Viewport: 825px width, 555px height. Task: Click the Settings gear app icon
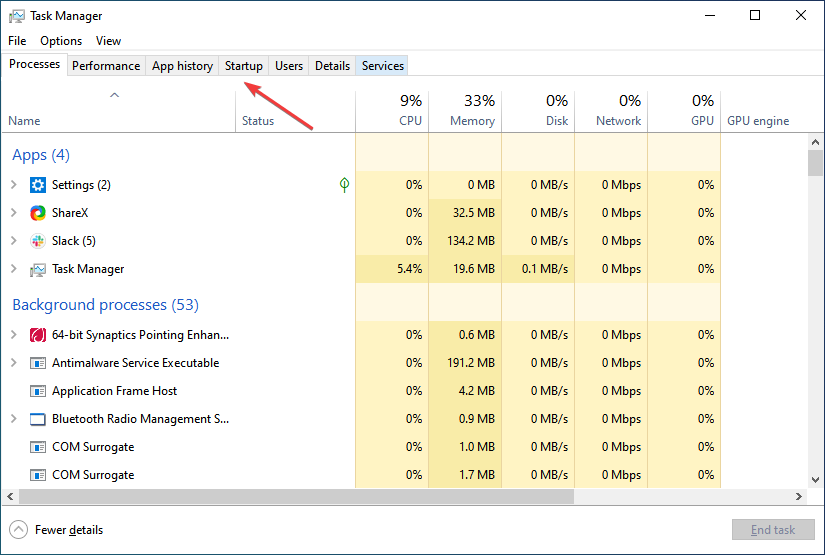(x=38, y=185)
